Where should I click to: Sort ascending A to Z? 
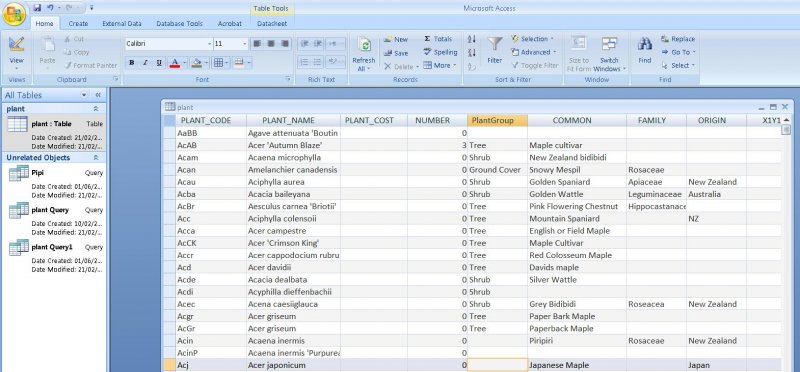pyautogui.click(x=472, y=39)
